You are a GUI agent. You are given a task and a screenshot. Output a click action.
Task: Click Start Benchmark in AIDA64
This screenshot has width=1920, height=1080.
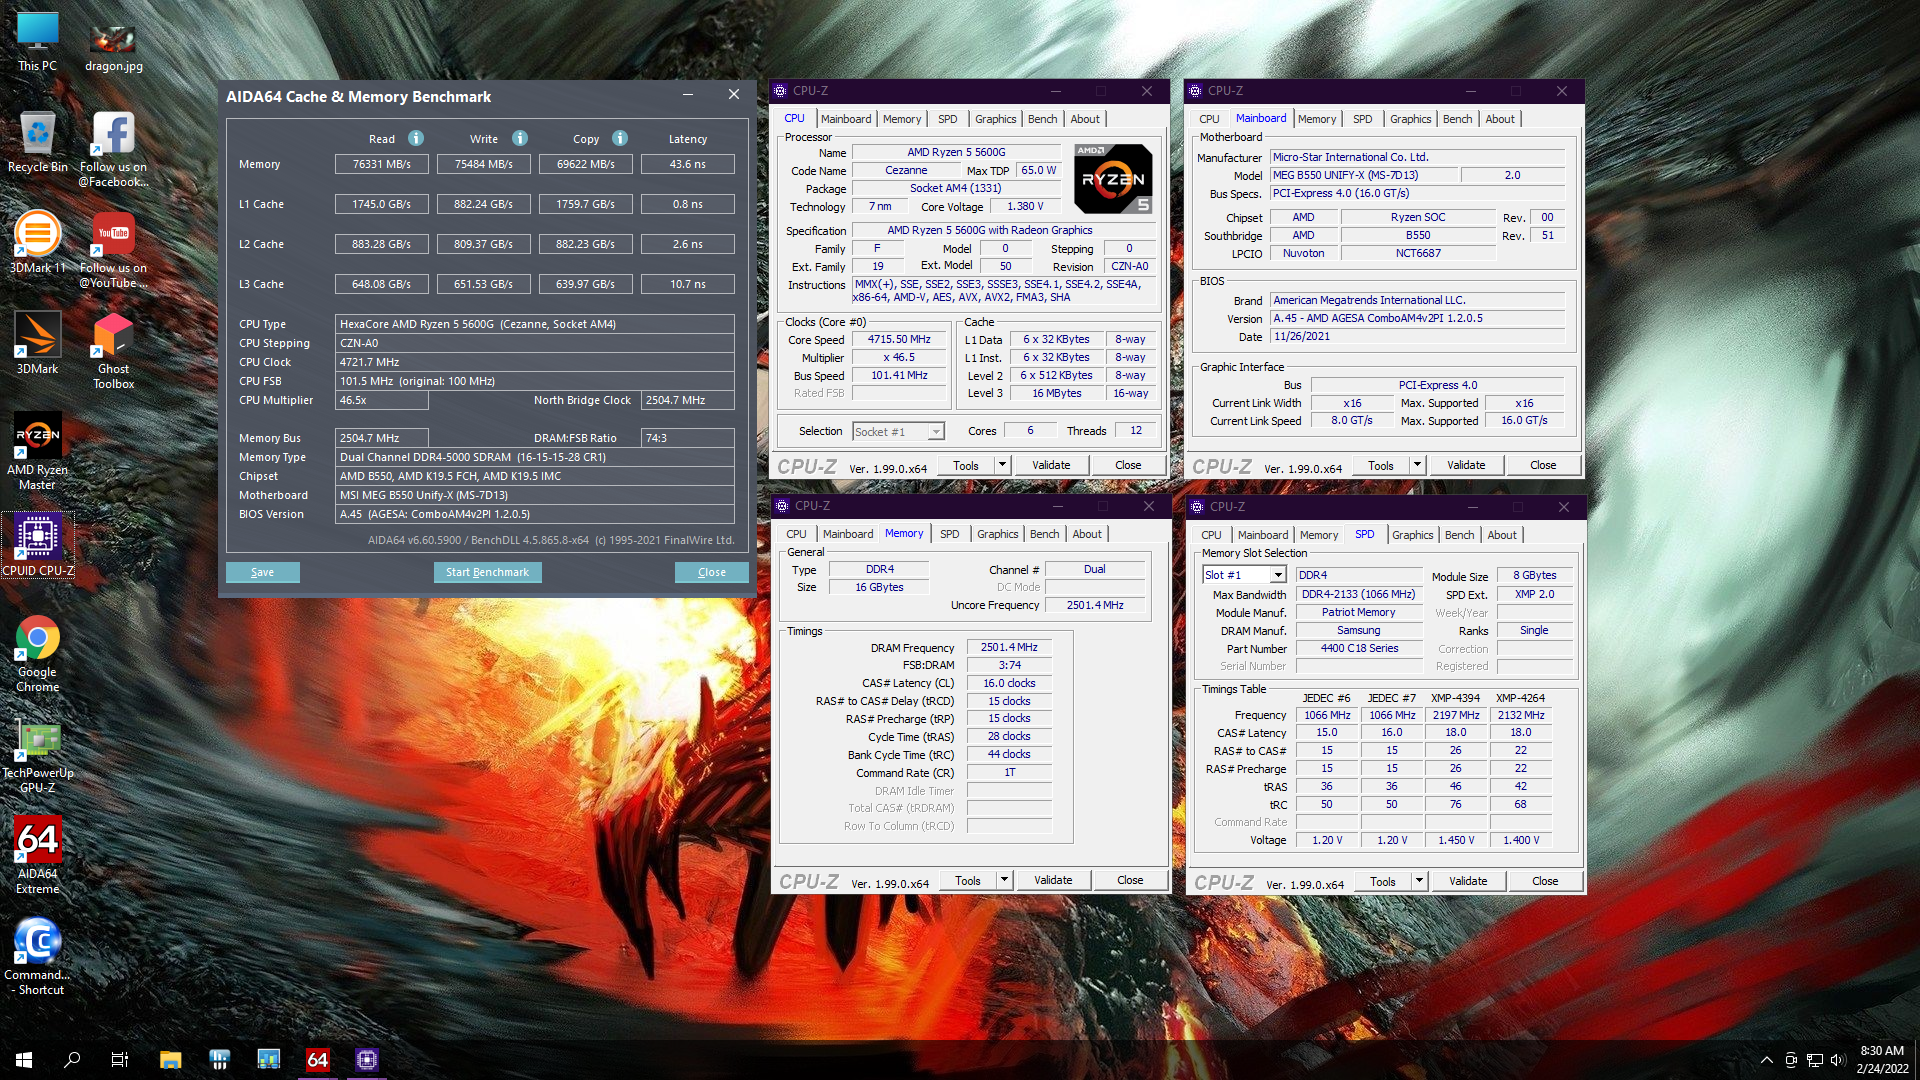(x=487, y=572)
